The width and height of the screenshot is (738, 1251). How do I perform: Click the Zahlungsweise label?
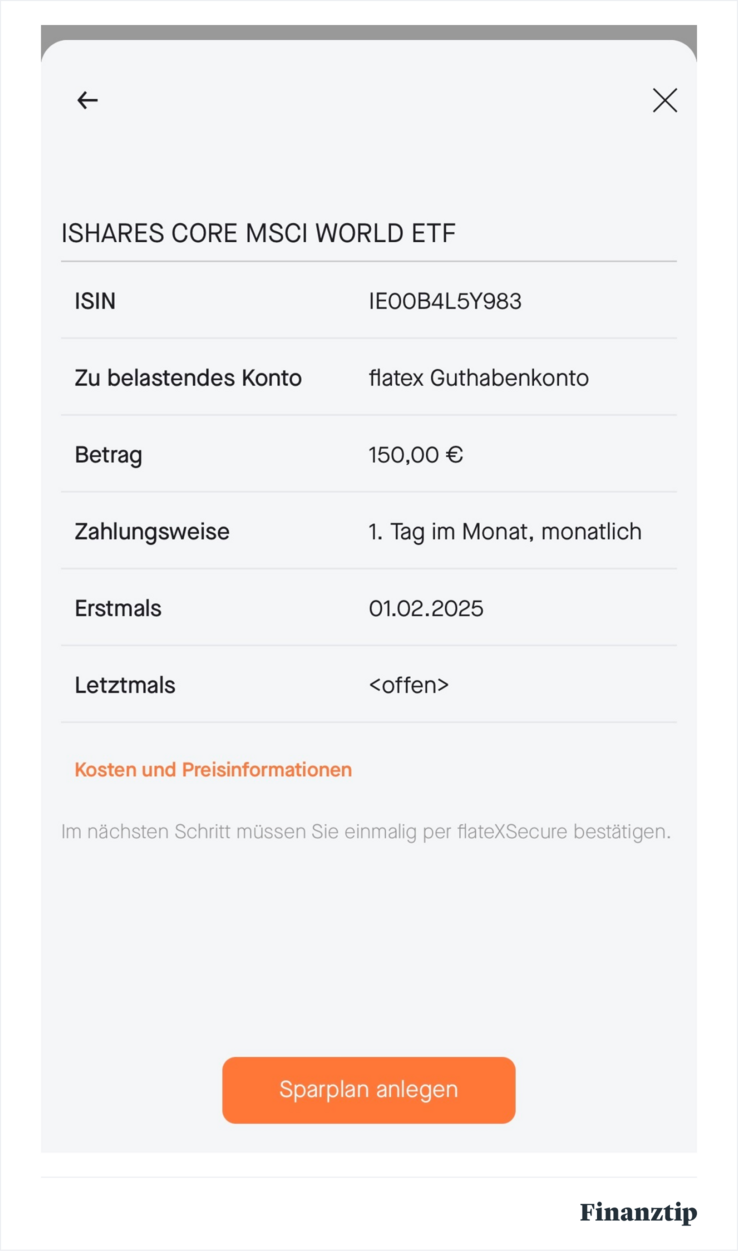click(152, 532)
